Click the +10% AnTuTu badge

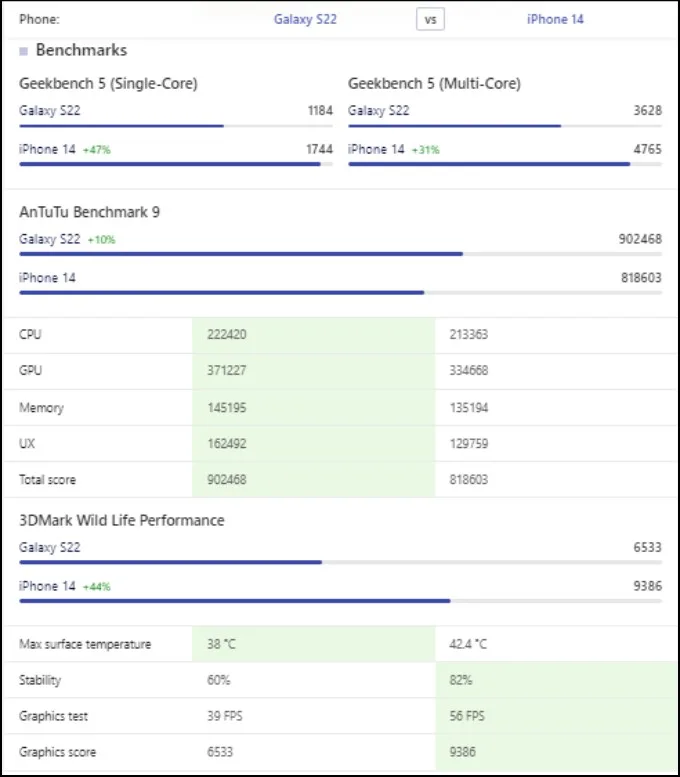pos(102,240)
